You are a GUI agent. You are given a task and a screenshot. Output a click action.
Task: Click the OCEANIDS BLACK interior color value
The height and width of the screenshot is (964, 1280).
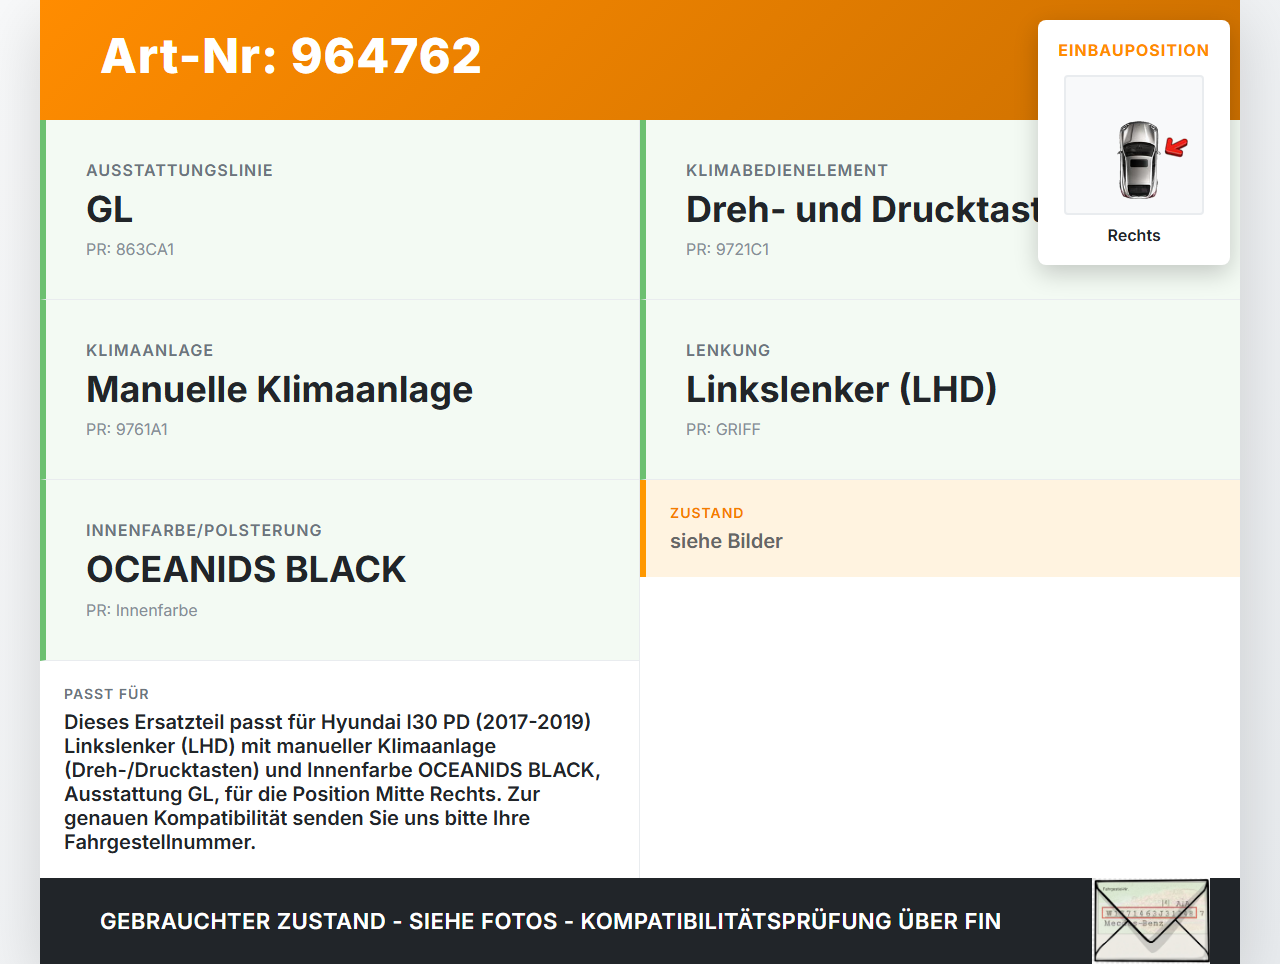coord(246,569)
